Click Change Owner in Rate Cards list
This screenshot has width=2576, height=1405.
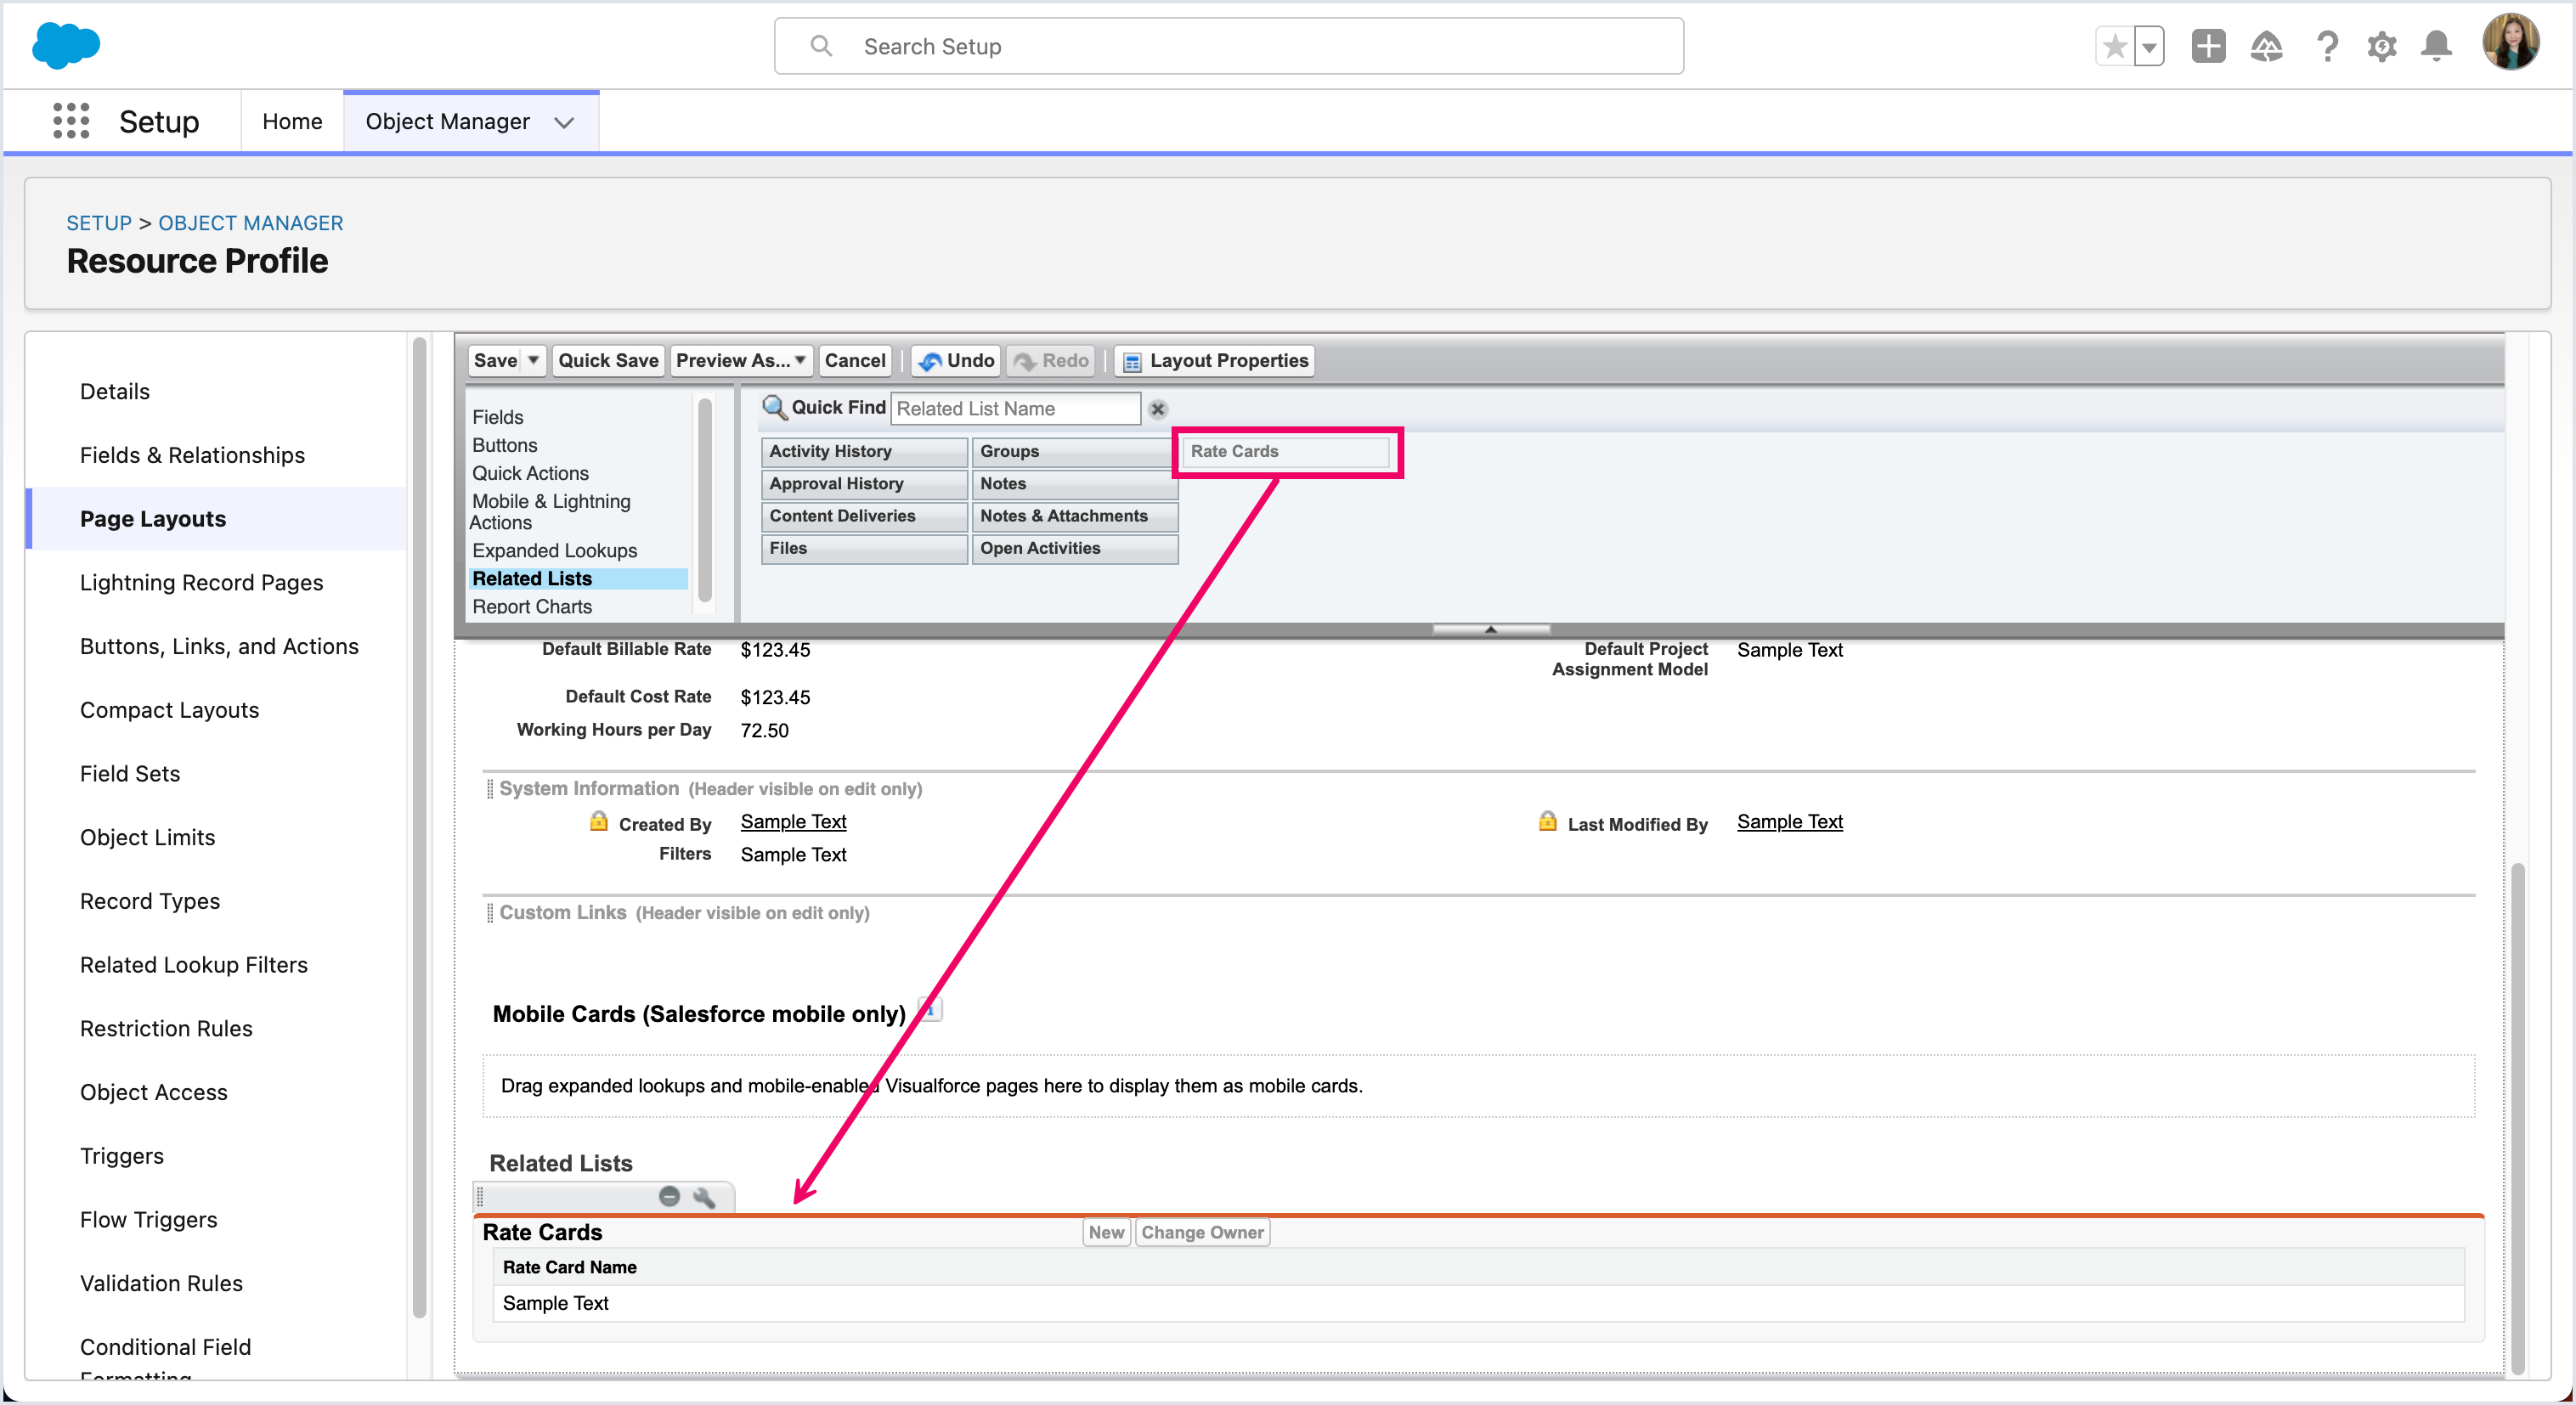(x=1202, y=1232)
